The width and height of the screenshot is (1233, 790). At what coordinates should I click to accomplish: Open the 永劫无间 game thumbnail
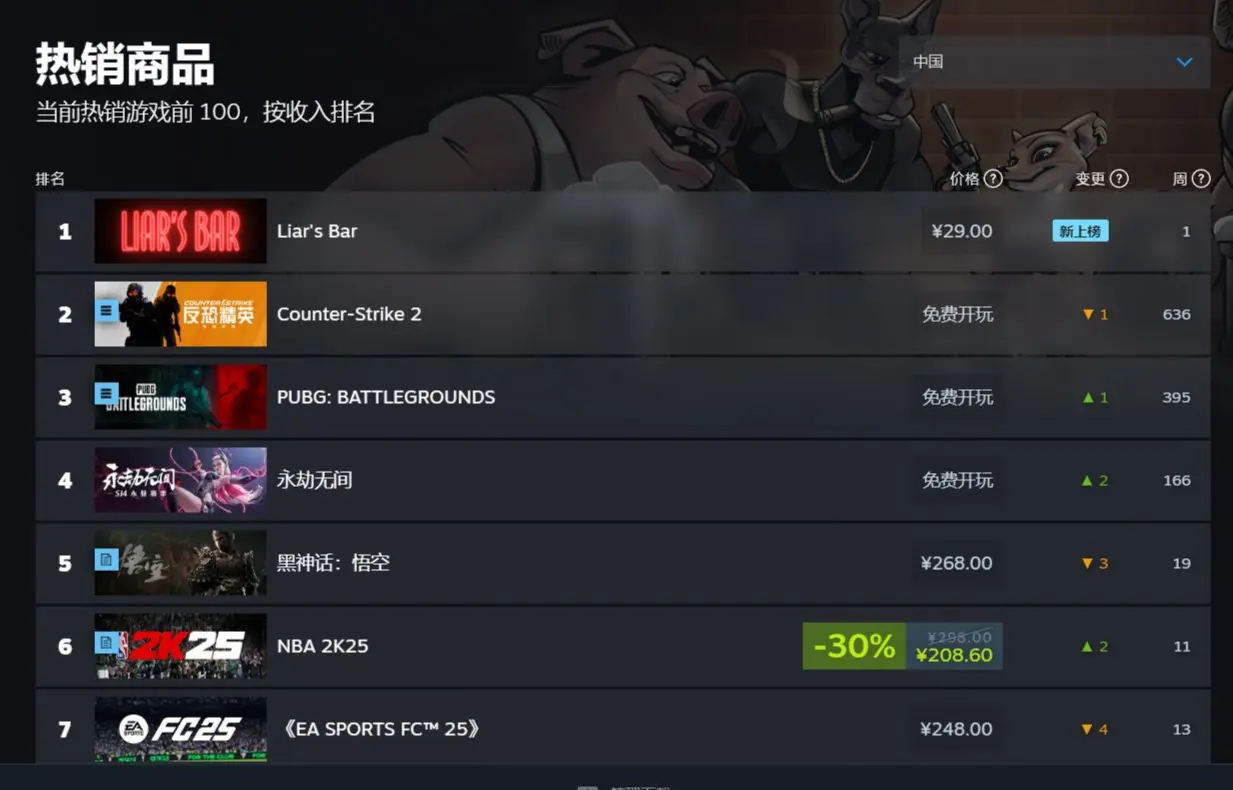(x=180, y=480)
